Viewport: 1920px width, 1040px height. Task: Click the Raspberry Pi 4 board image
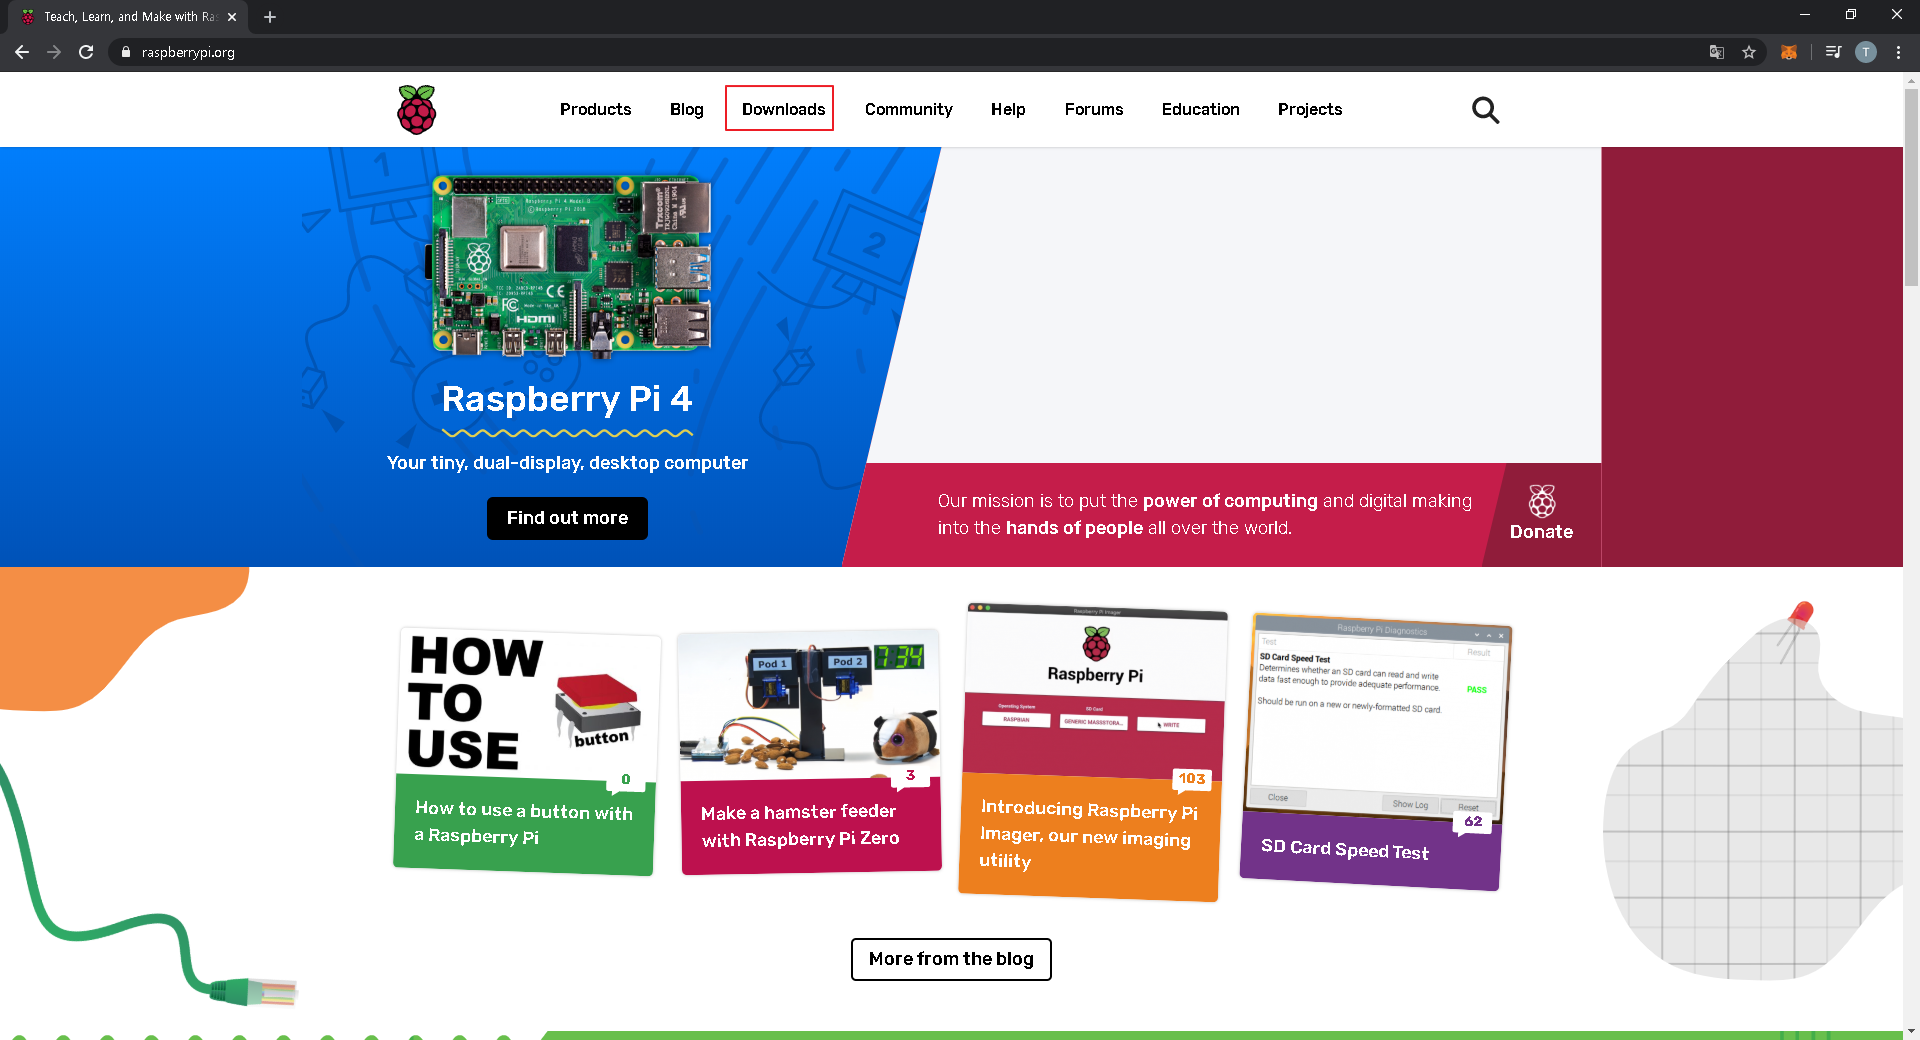(571, 265)
